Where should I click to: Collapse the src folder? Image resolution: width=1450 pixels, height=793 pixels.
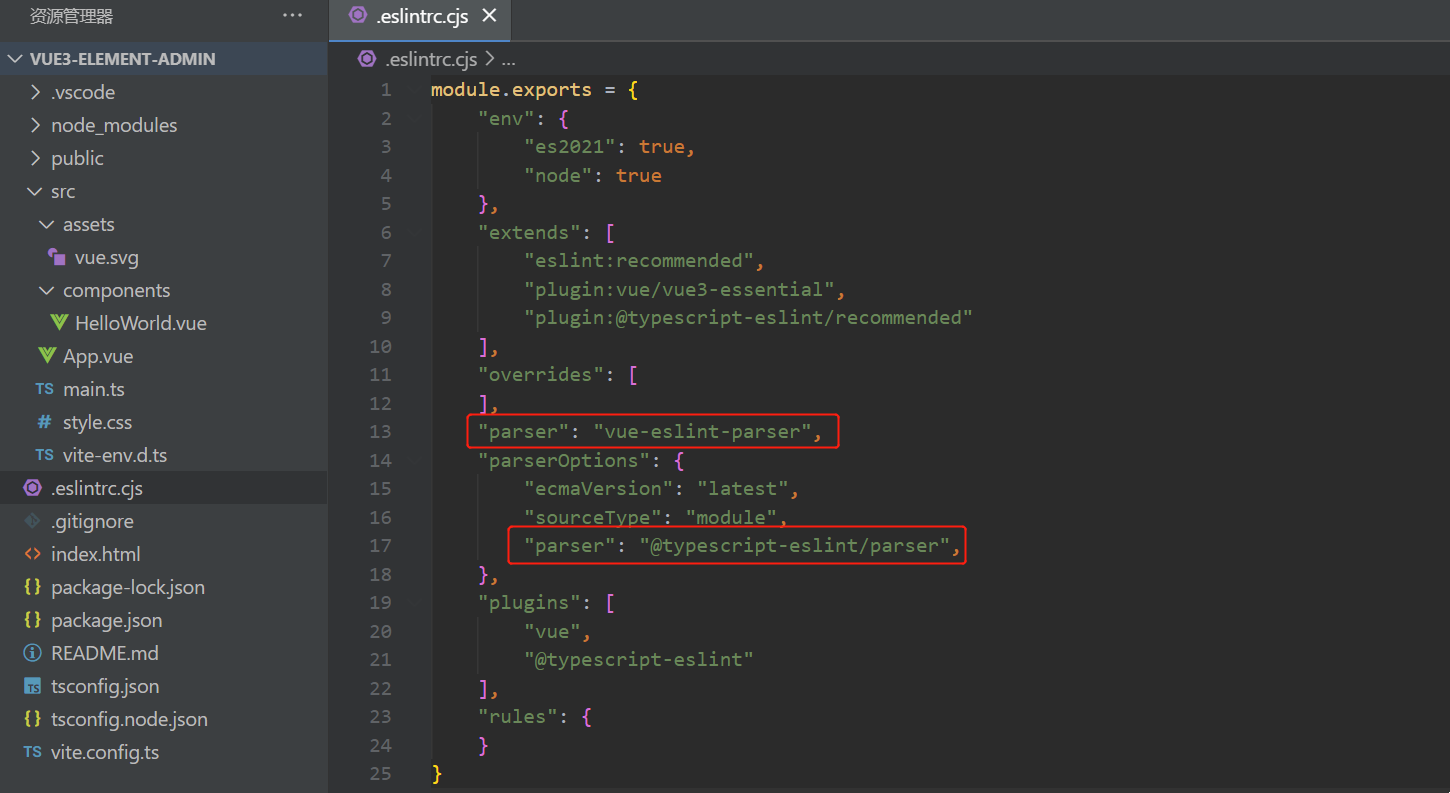[x=36, y=191]
